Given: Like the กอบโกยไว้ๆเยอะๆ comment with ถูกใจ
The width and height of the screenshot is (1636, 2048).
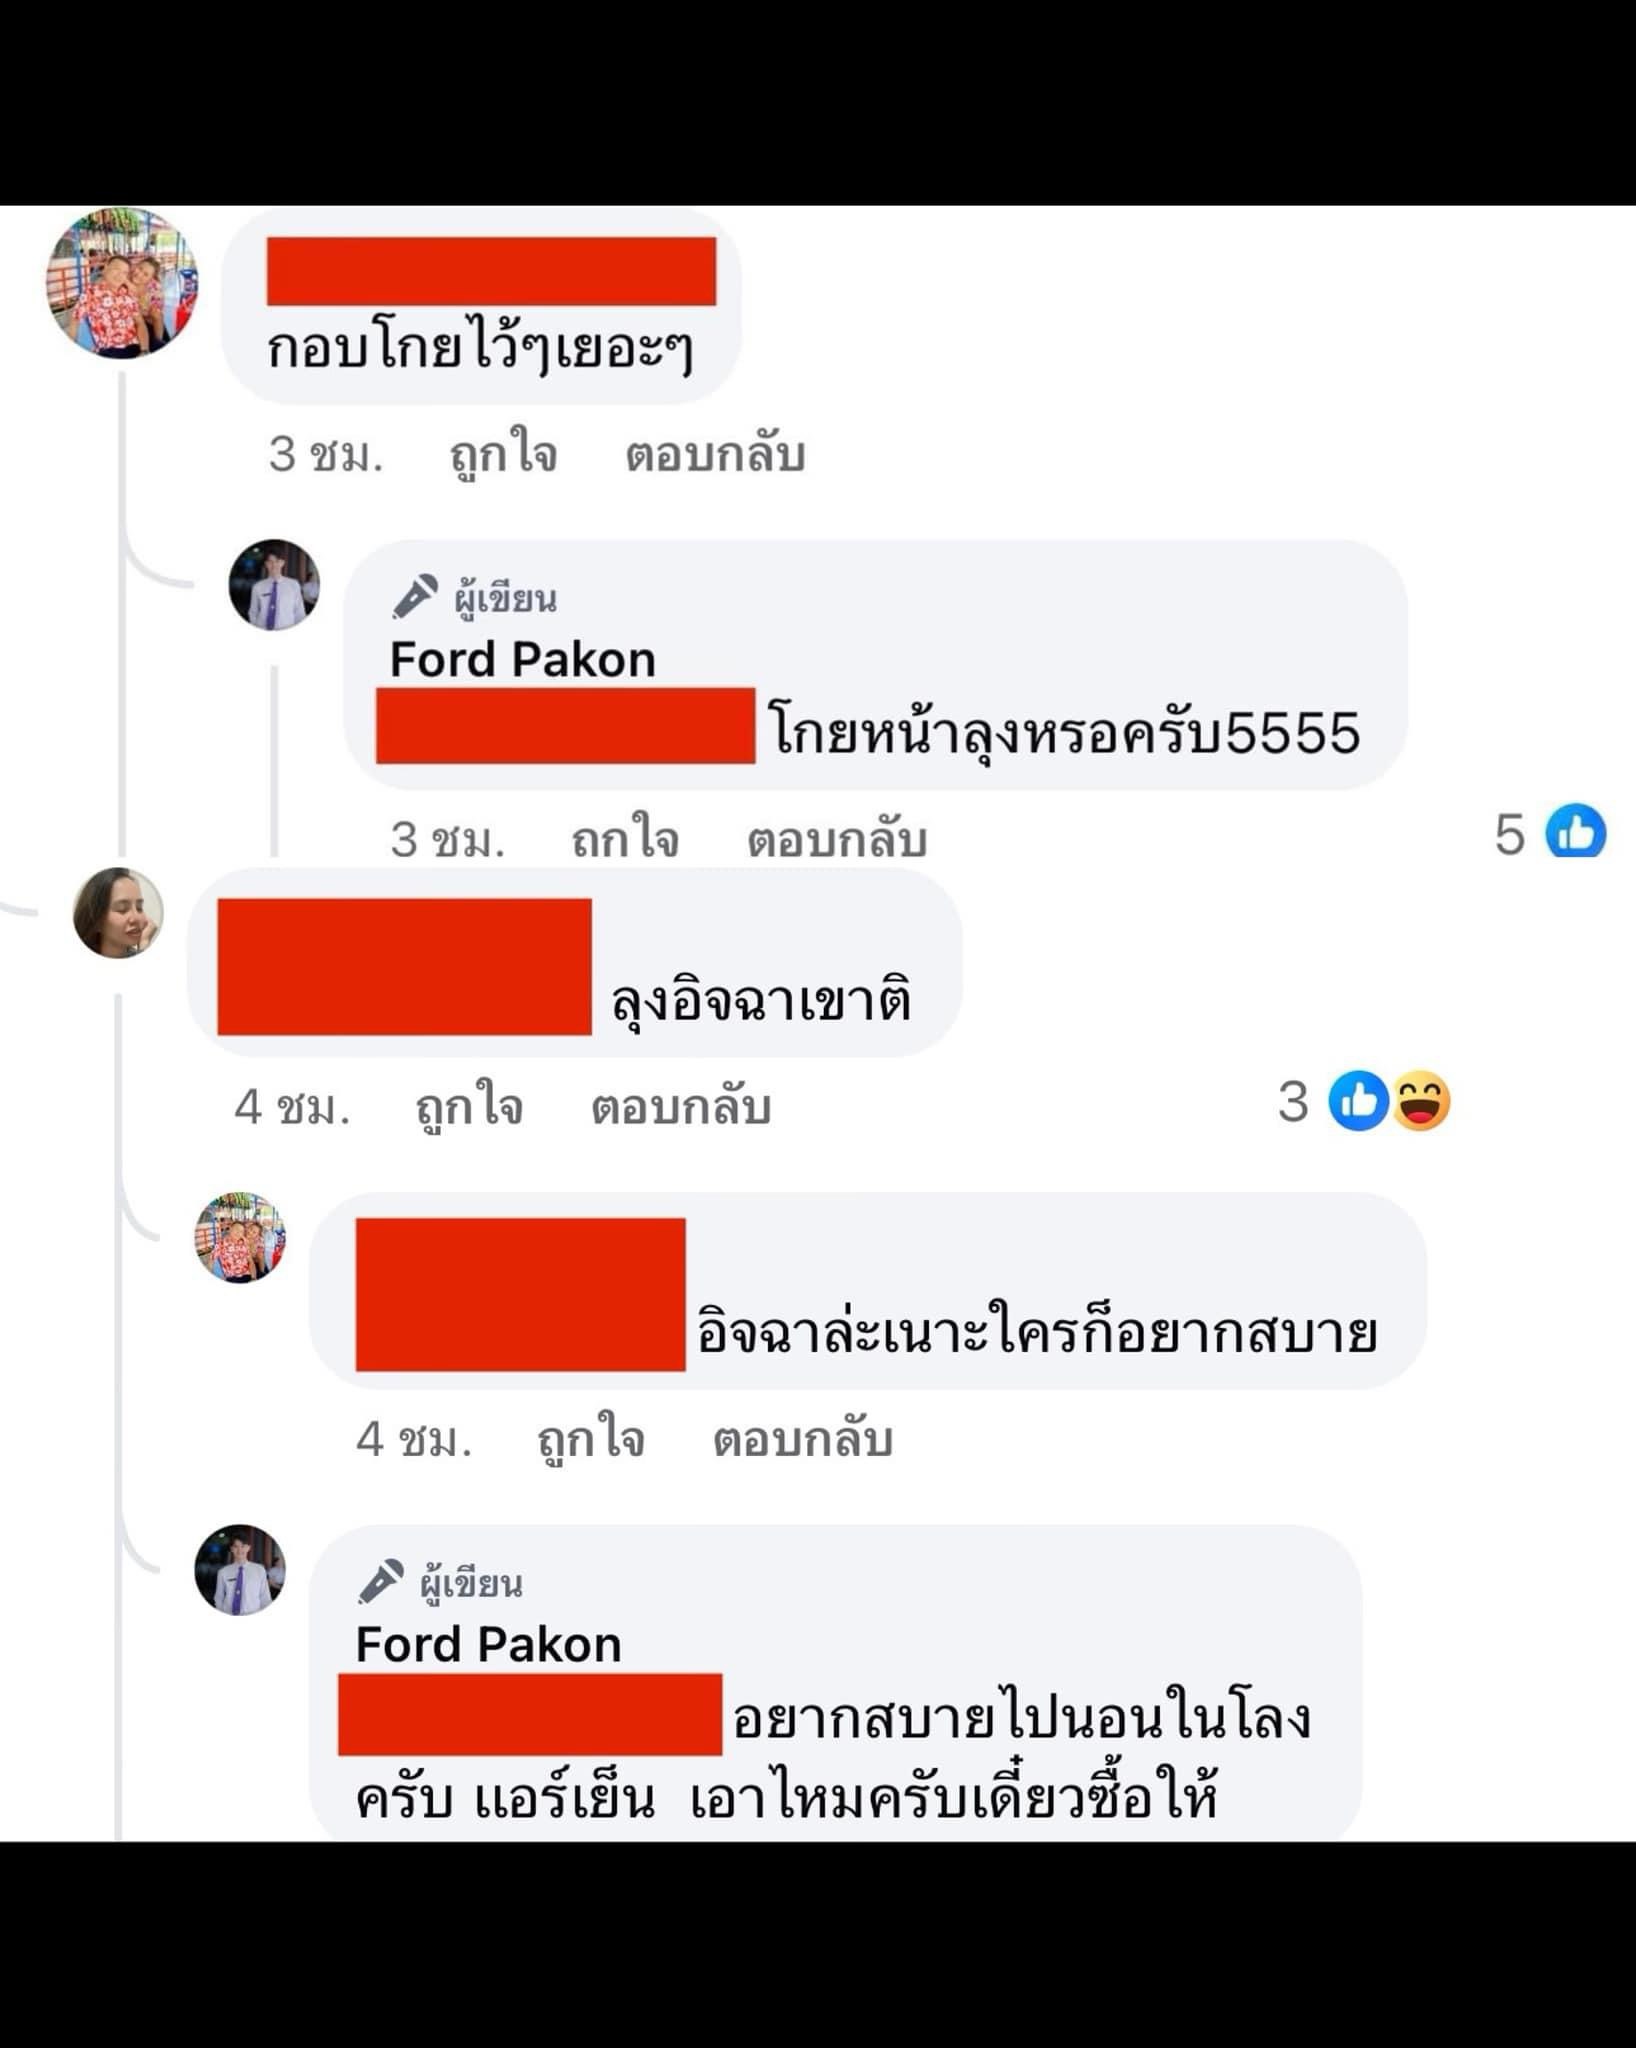Looking at the screenshot, I should 503,455.
